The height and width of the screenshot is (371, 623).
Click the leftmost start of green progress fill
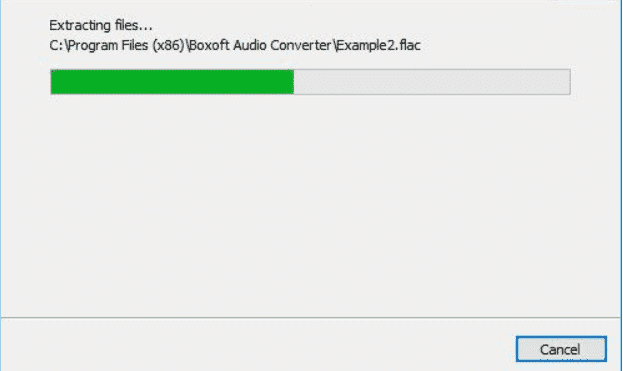(53, 82)
